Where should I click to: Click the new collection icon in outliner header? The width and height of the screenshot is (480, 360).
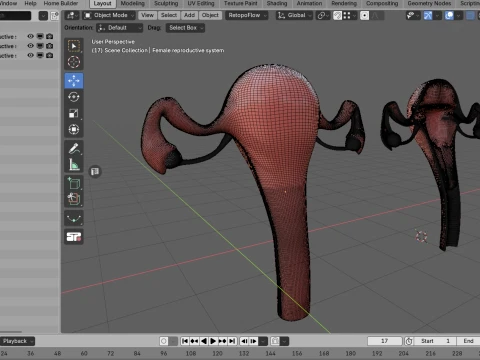54,16
